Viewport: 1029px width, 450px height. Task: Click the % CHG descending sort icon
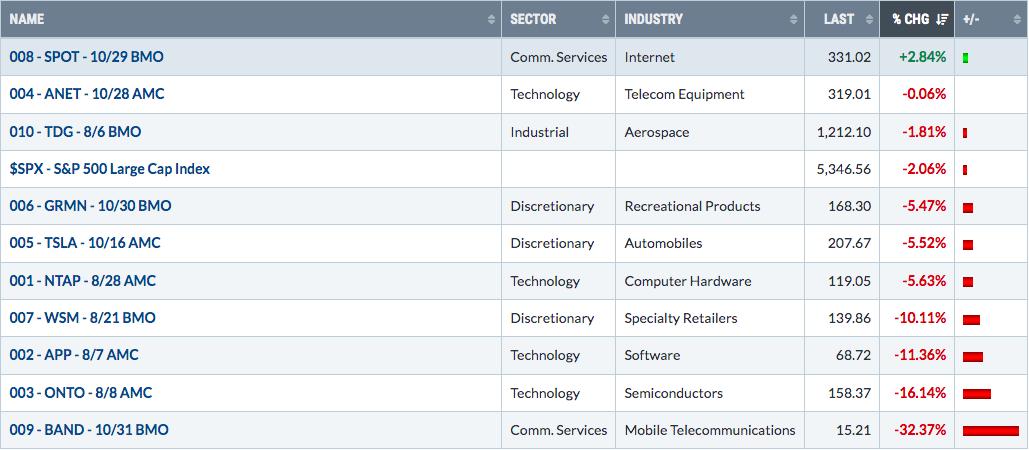point(942,20)
